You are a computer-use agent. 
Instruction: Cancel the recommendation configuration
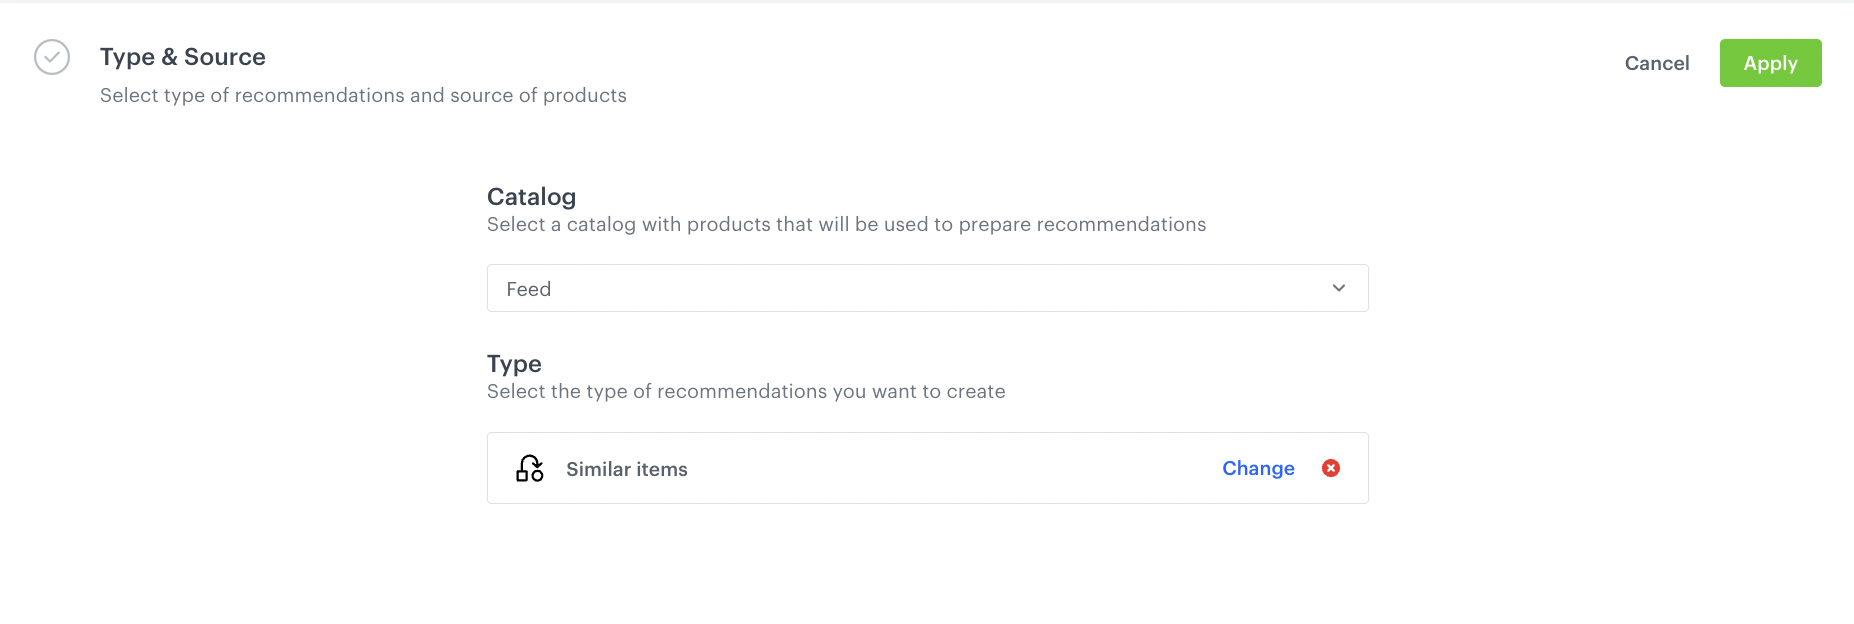[x=1657, y=63]
